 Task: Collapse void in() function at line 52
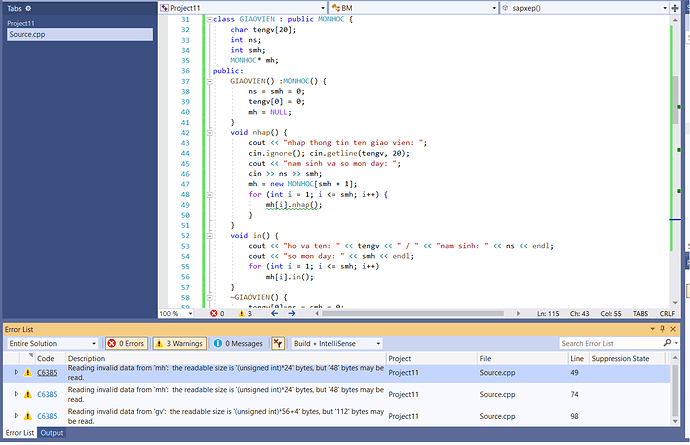point(209,236)
